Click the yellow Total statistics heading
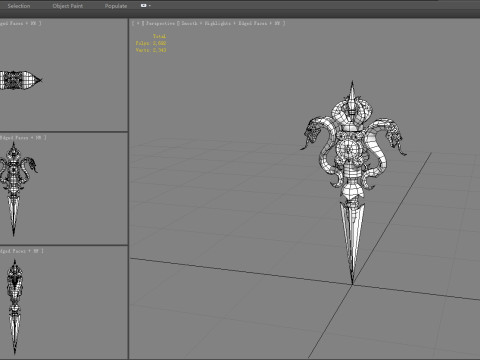Image resolution: width=480 pixels, height=360 pixels. click(x=159, y=36)
